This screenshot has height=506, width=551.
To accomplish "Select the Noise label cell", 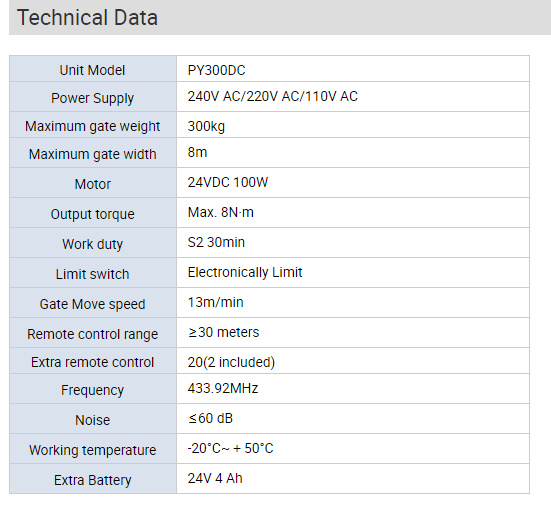I will tap(93, 419).
